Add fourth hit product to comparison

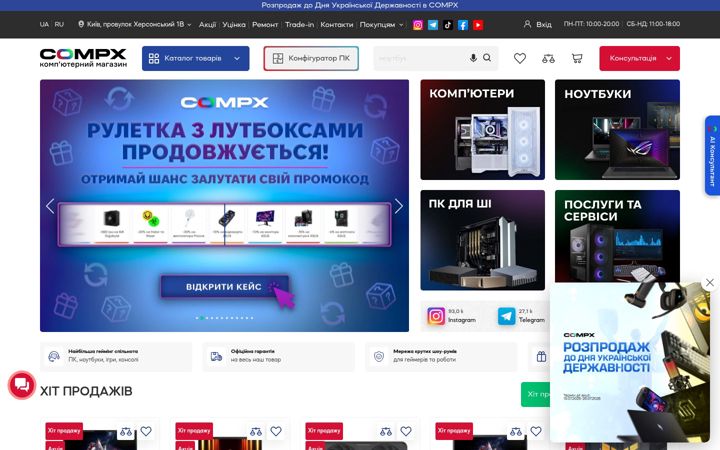coord(516,431)
